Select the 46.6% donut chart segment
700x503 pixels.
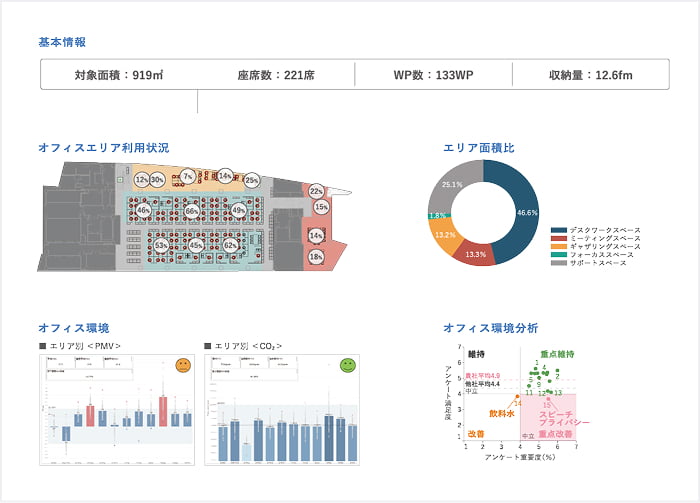[x=525, y=212]
